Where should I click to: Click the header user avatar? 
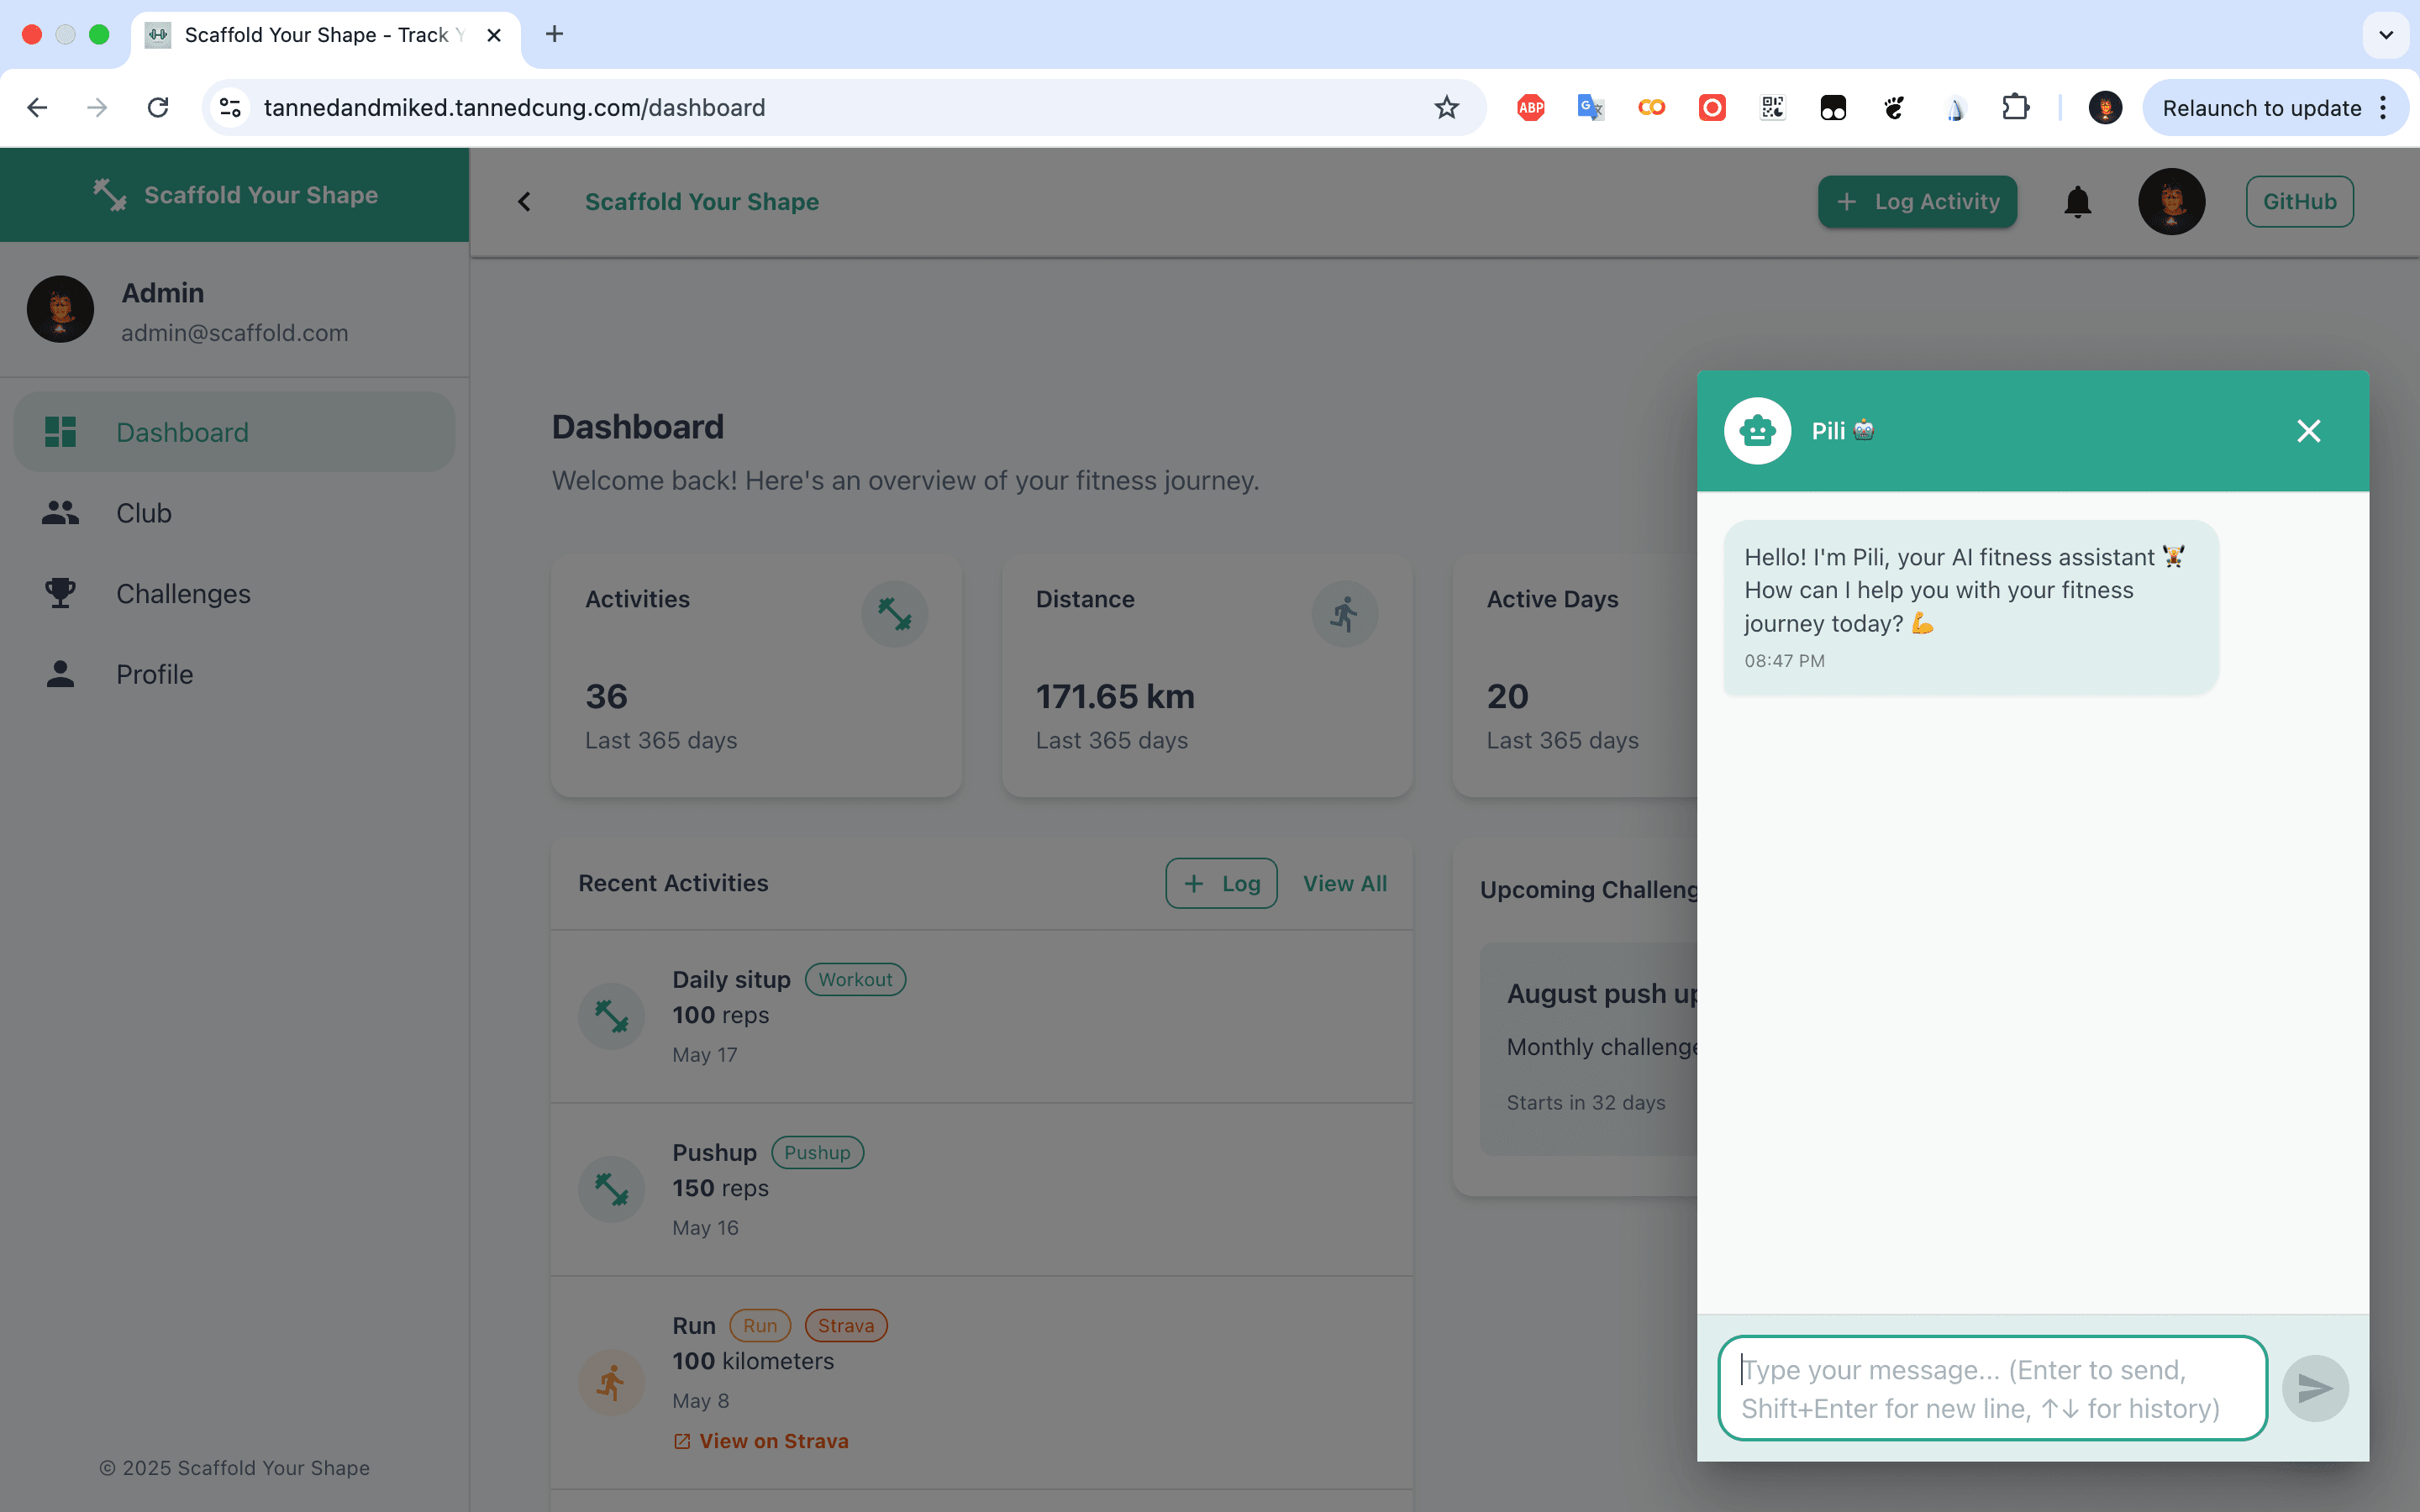point(2171,202)
